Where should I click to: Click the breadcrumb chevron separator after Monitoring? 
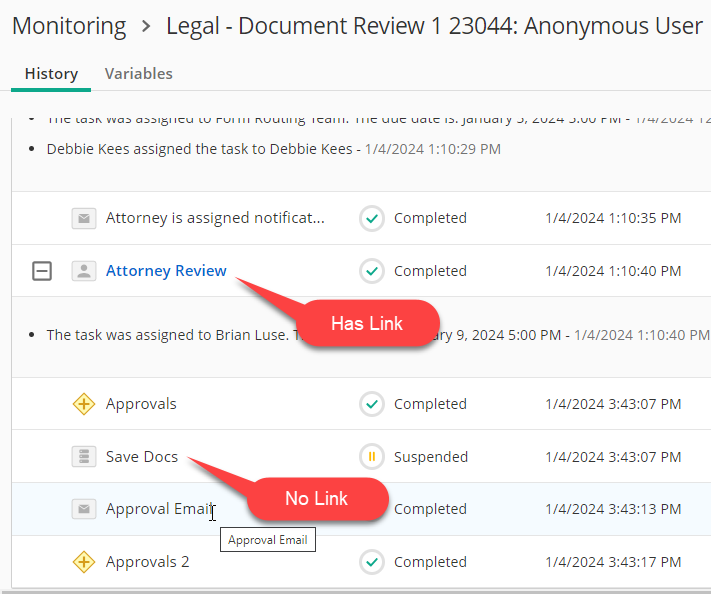coord(146,26)
